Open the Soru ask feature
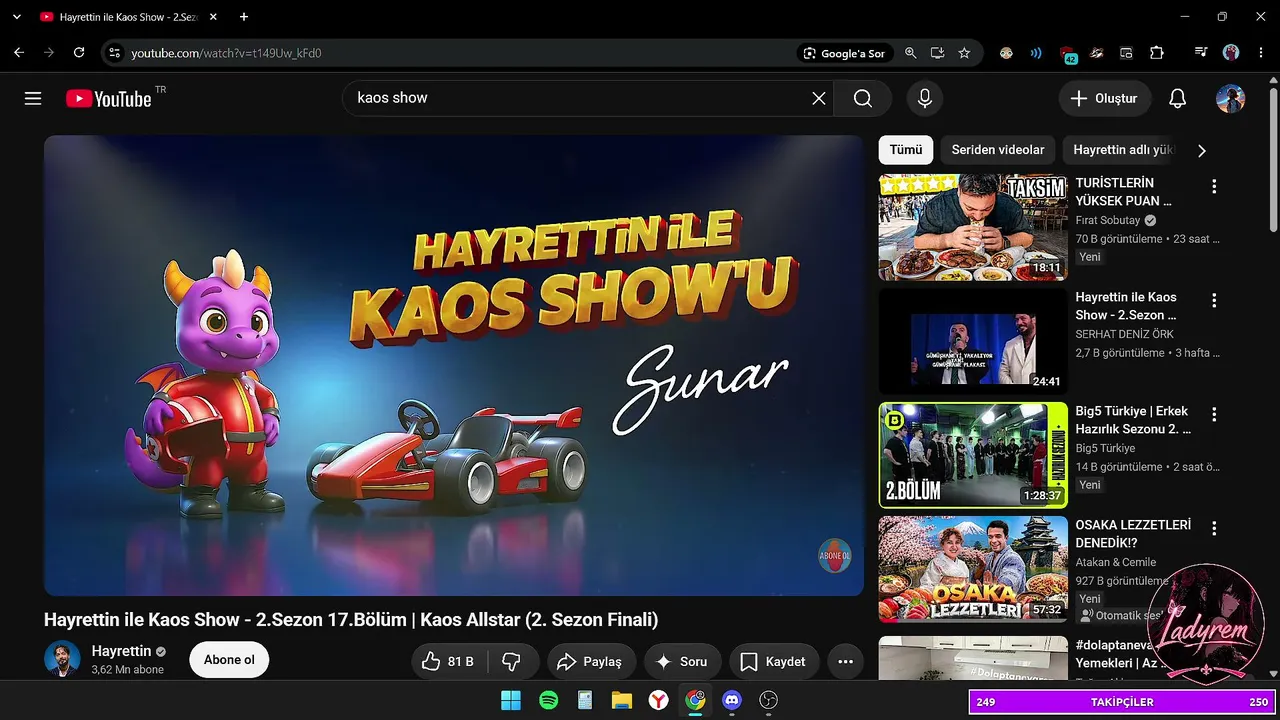The height and width of the screenshot is (720, 1280). (x=681, y=661)
